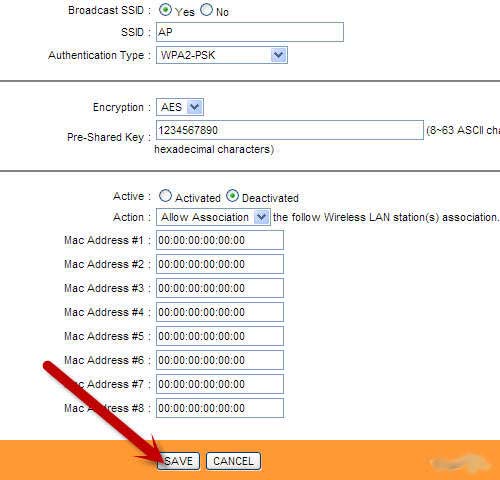Click the SAVE button
The width and height of the screenshot is (500, 480).
coord(178,461)
